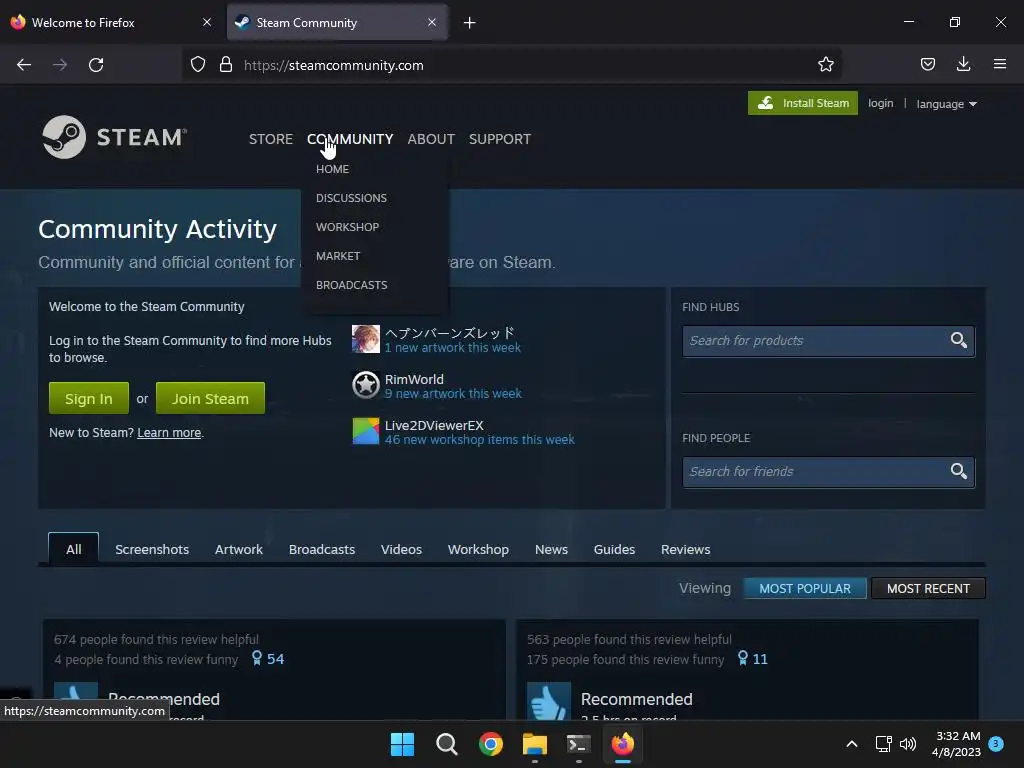Open the STORE menu
The width and height of the screenshot is (1024, 768).
270,139
